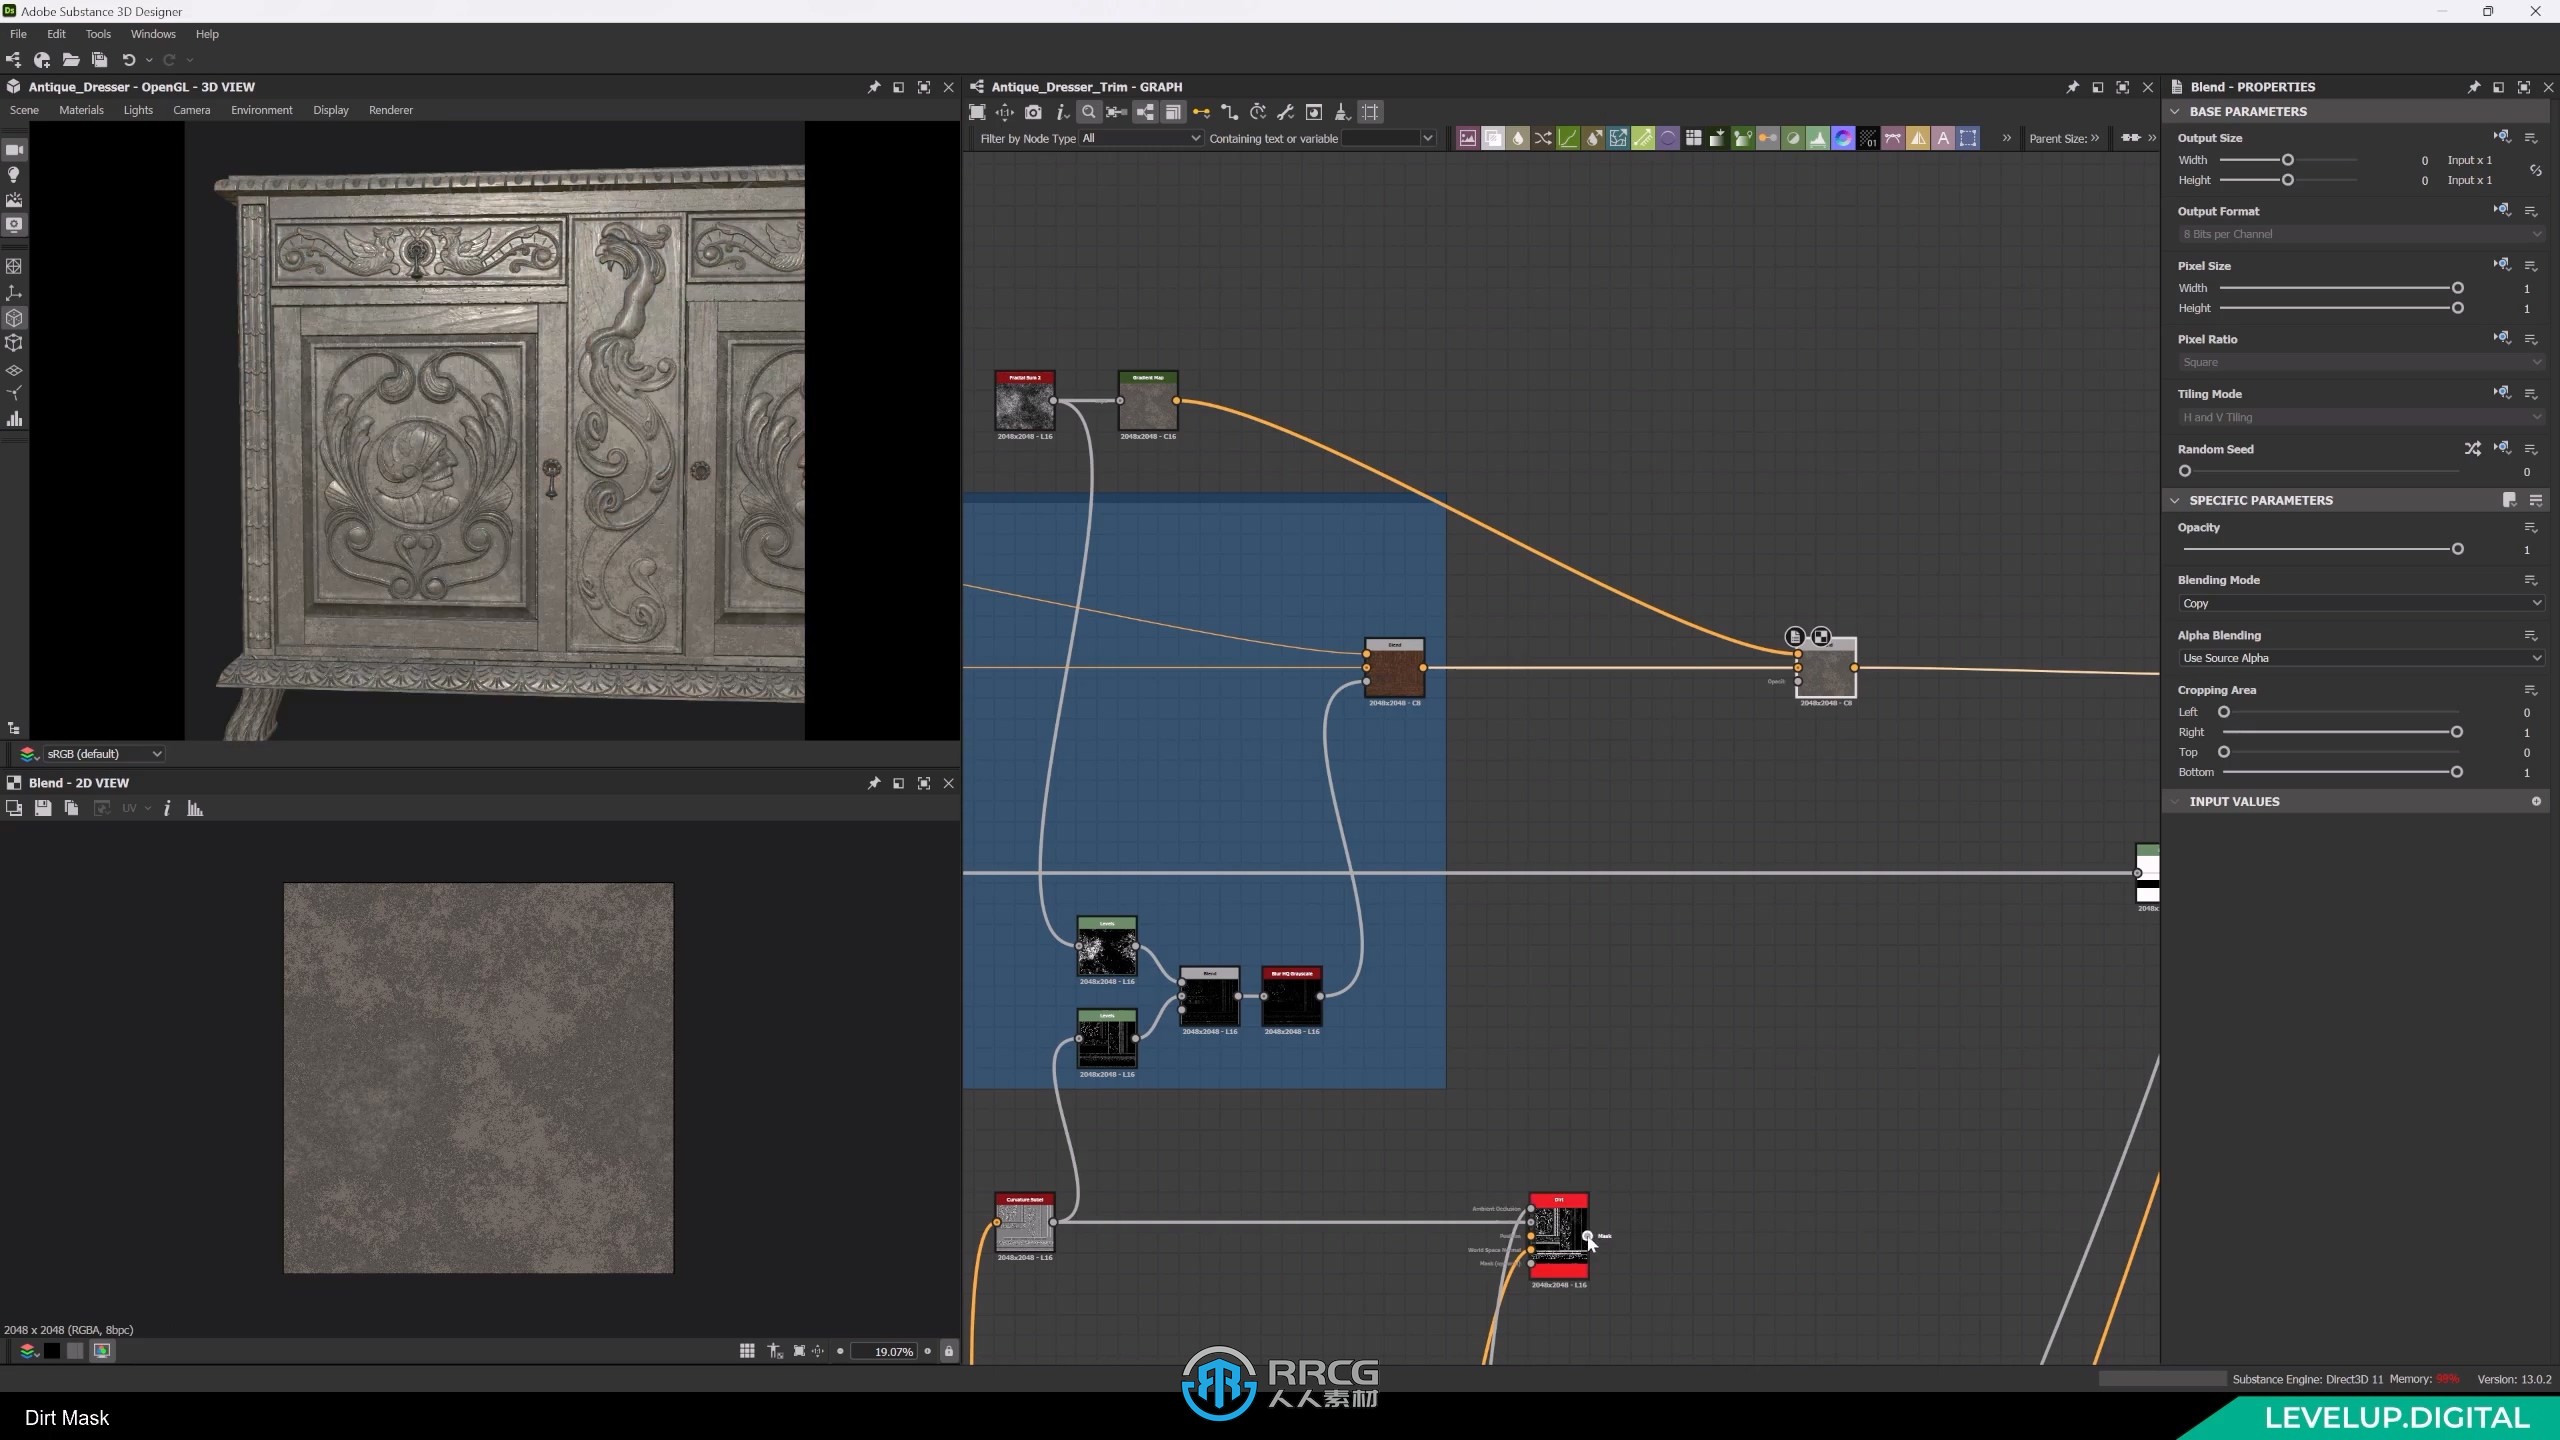This screenshot has height=1440, width=2560.
Task: Click the Opacity slider handle
Action: (x=2457, y=549)
